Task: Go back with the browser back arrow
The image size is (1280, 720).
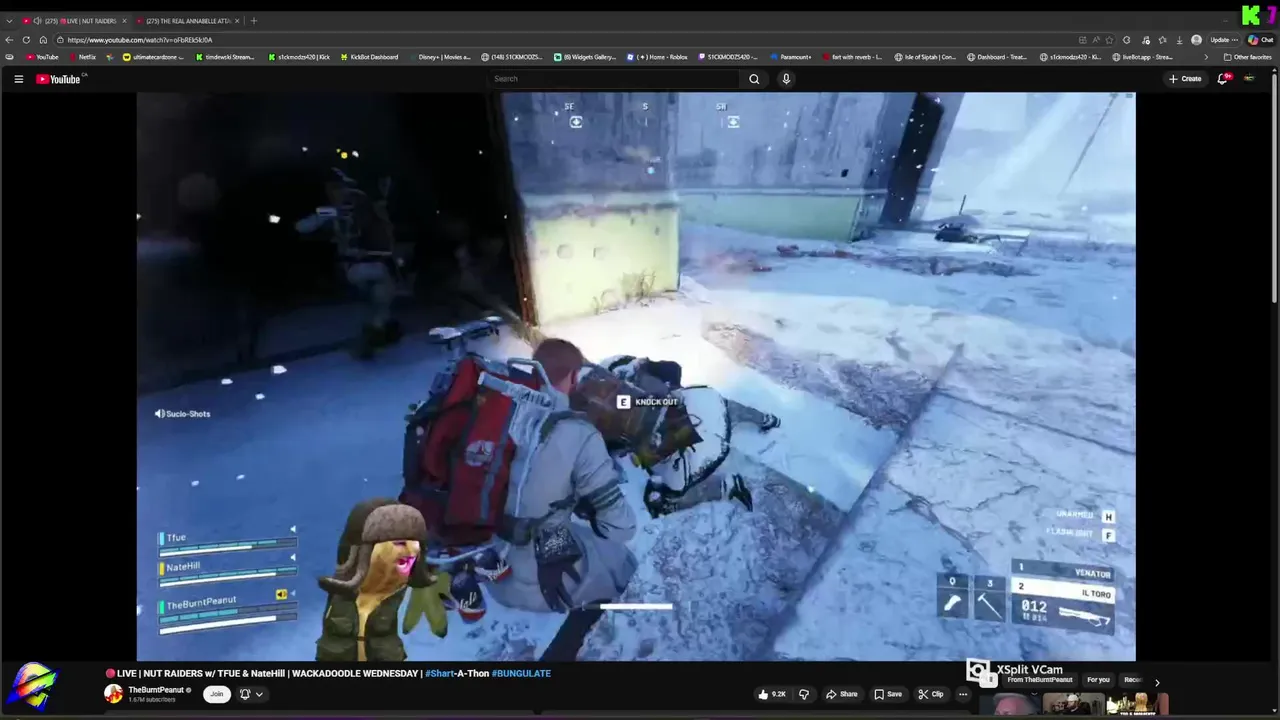Action: (10, 40)
